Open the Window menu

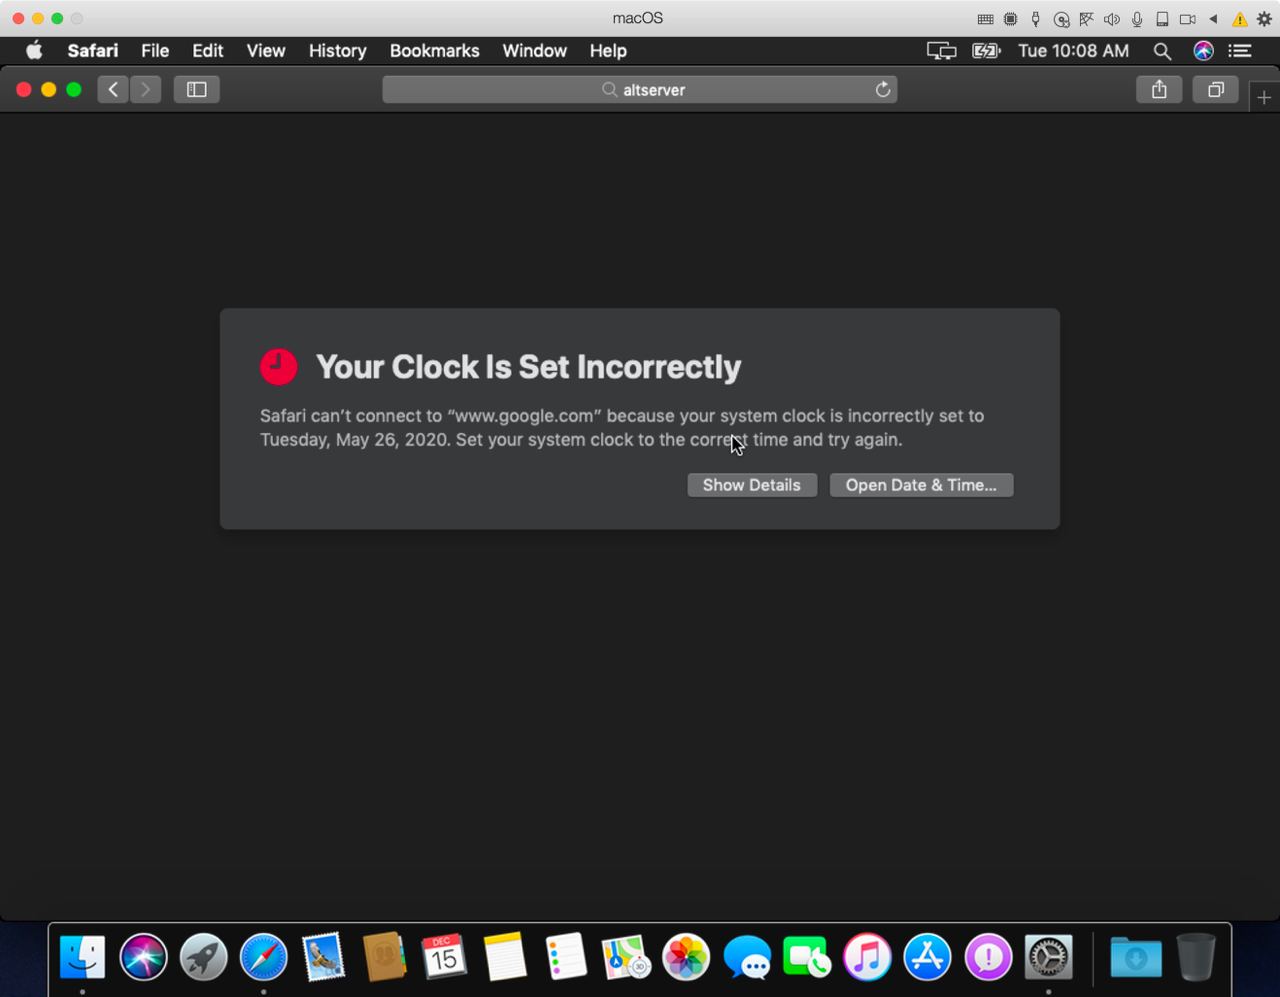(534, 51)
